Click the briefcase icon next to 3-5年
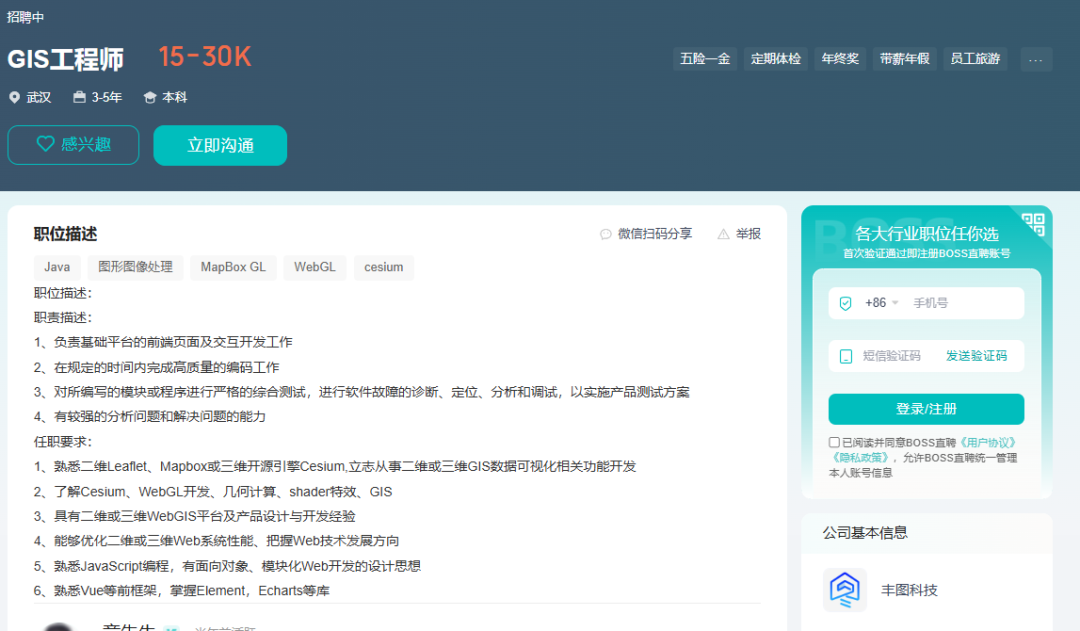This screenshot has width=1080, height=631. (79, 96)
